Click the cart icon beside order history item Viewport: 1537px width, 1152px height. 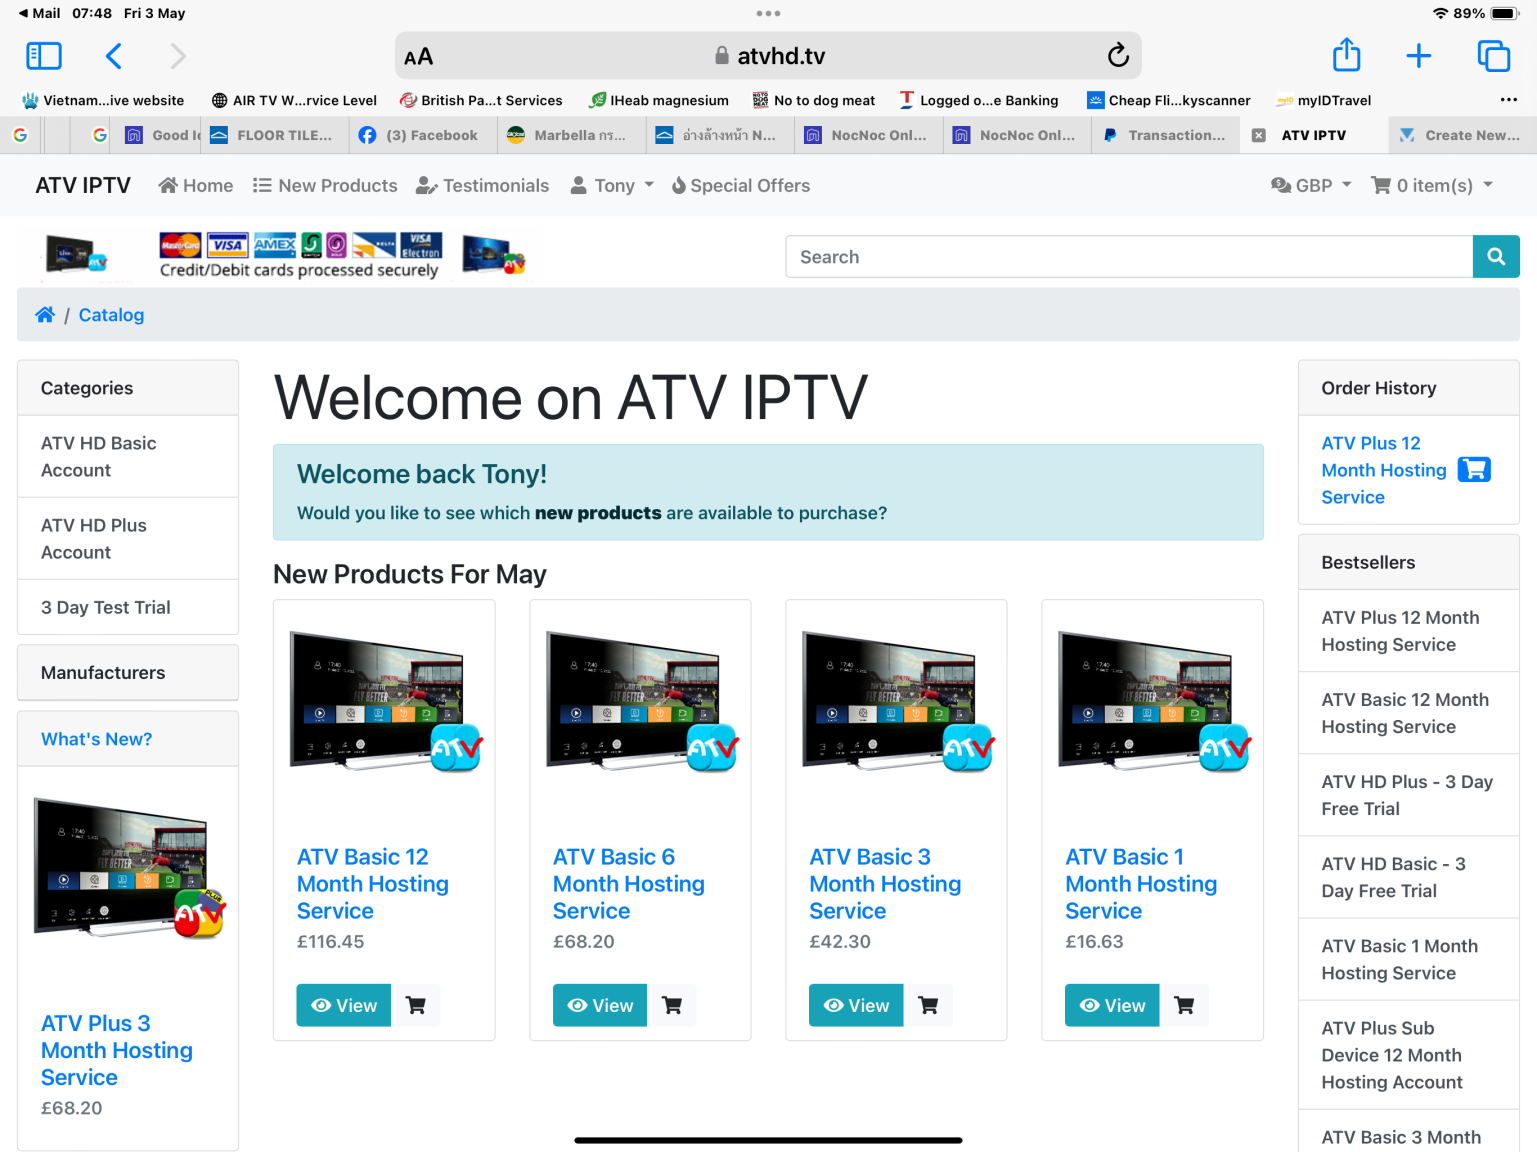tap(1473, 470)
